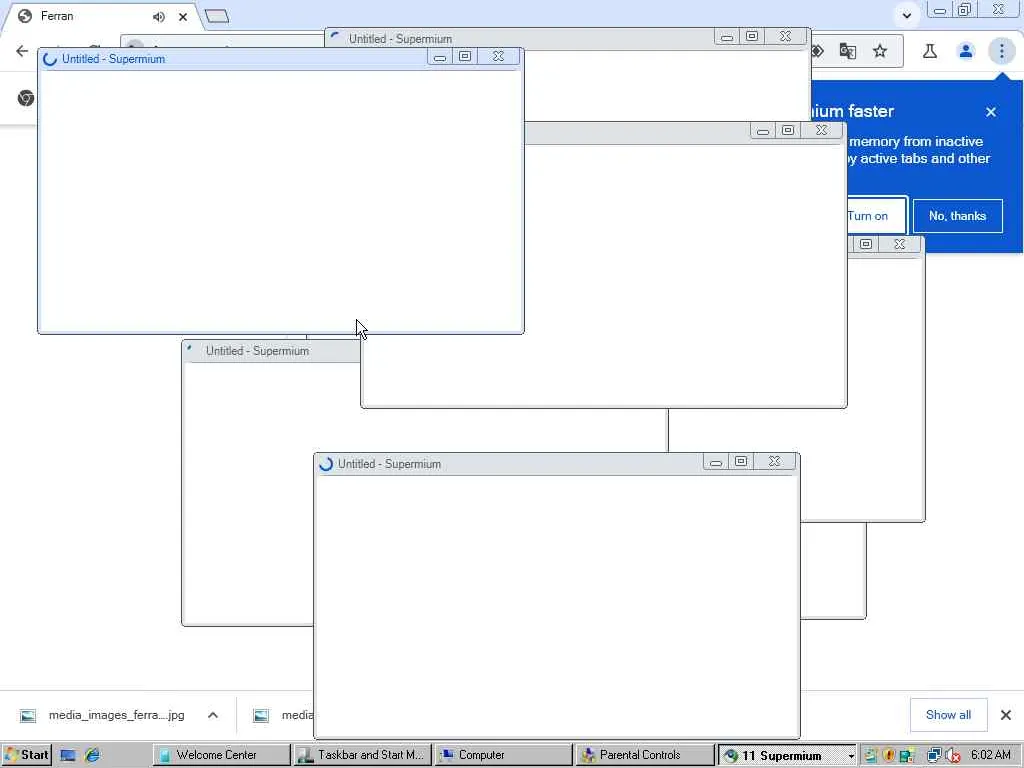Open the Translate page icon
The width and height of the screenshot is (1024, 768).
pyautogui.click(x=848, y=51)
